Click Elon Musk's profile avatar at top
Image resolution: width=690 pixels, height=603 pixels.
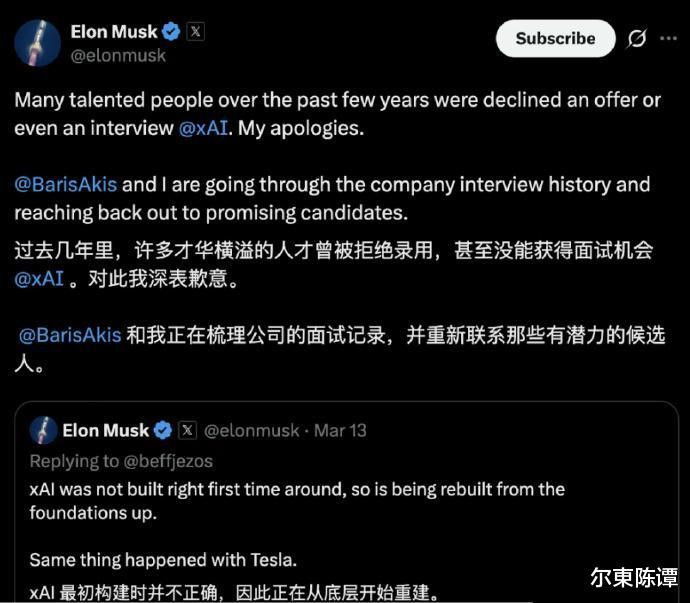[x=36, y=40]
